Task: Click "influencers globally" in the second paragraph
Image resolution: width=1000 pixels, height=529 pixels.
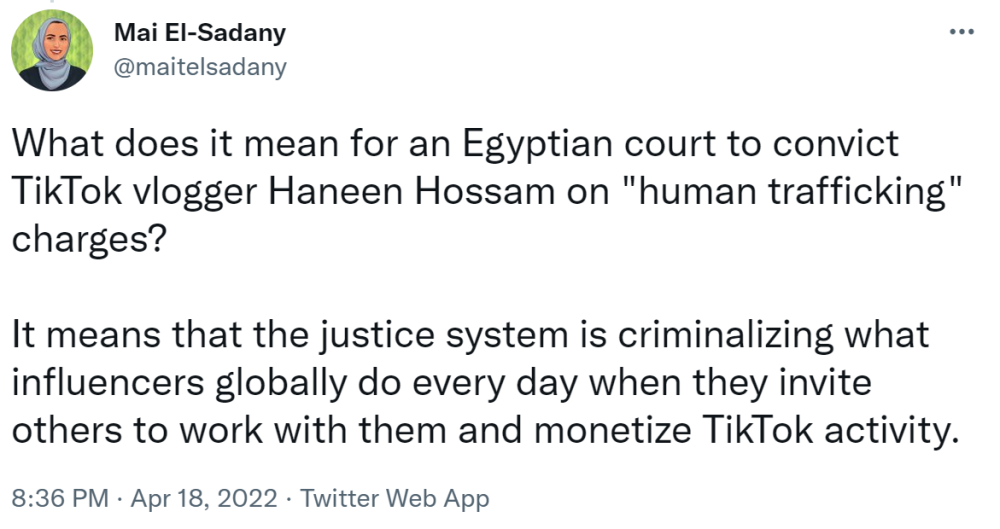Action: tap(179, 383)
